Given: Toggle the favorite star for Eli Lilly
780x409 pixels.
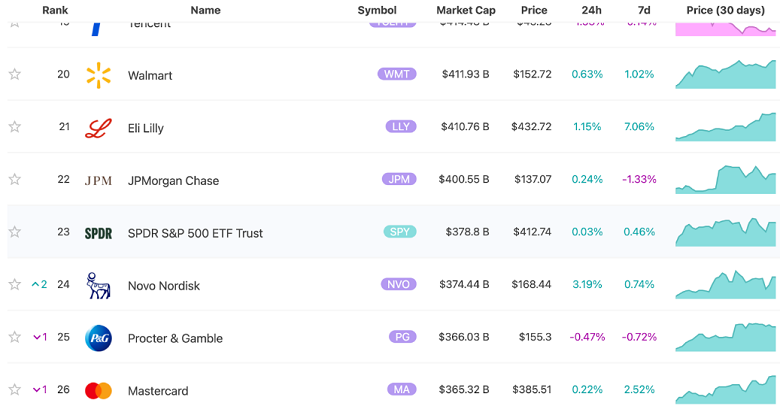Looking at the screenshot, I should [15, 127].
